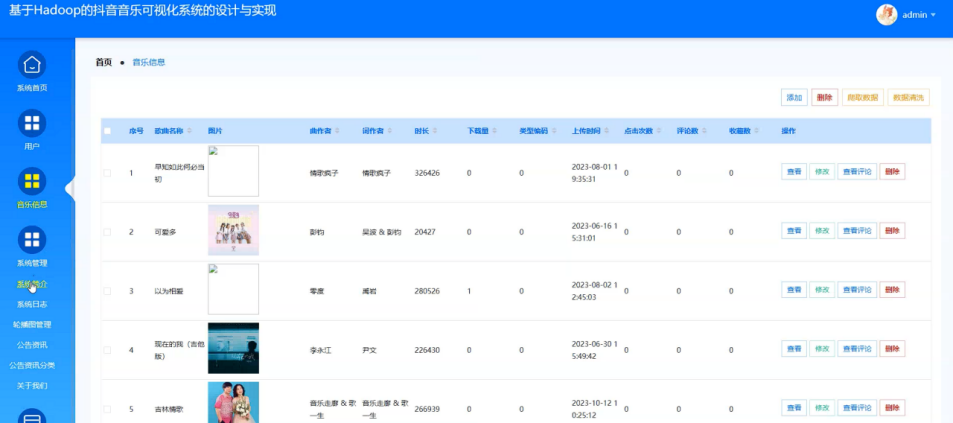
Task: Click 修改 for 早知如此何必当初 row
Action: (x=822, y=171)
